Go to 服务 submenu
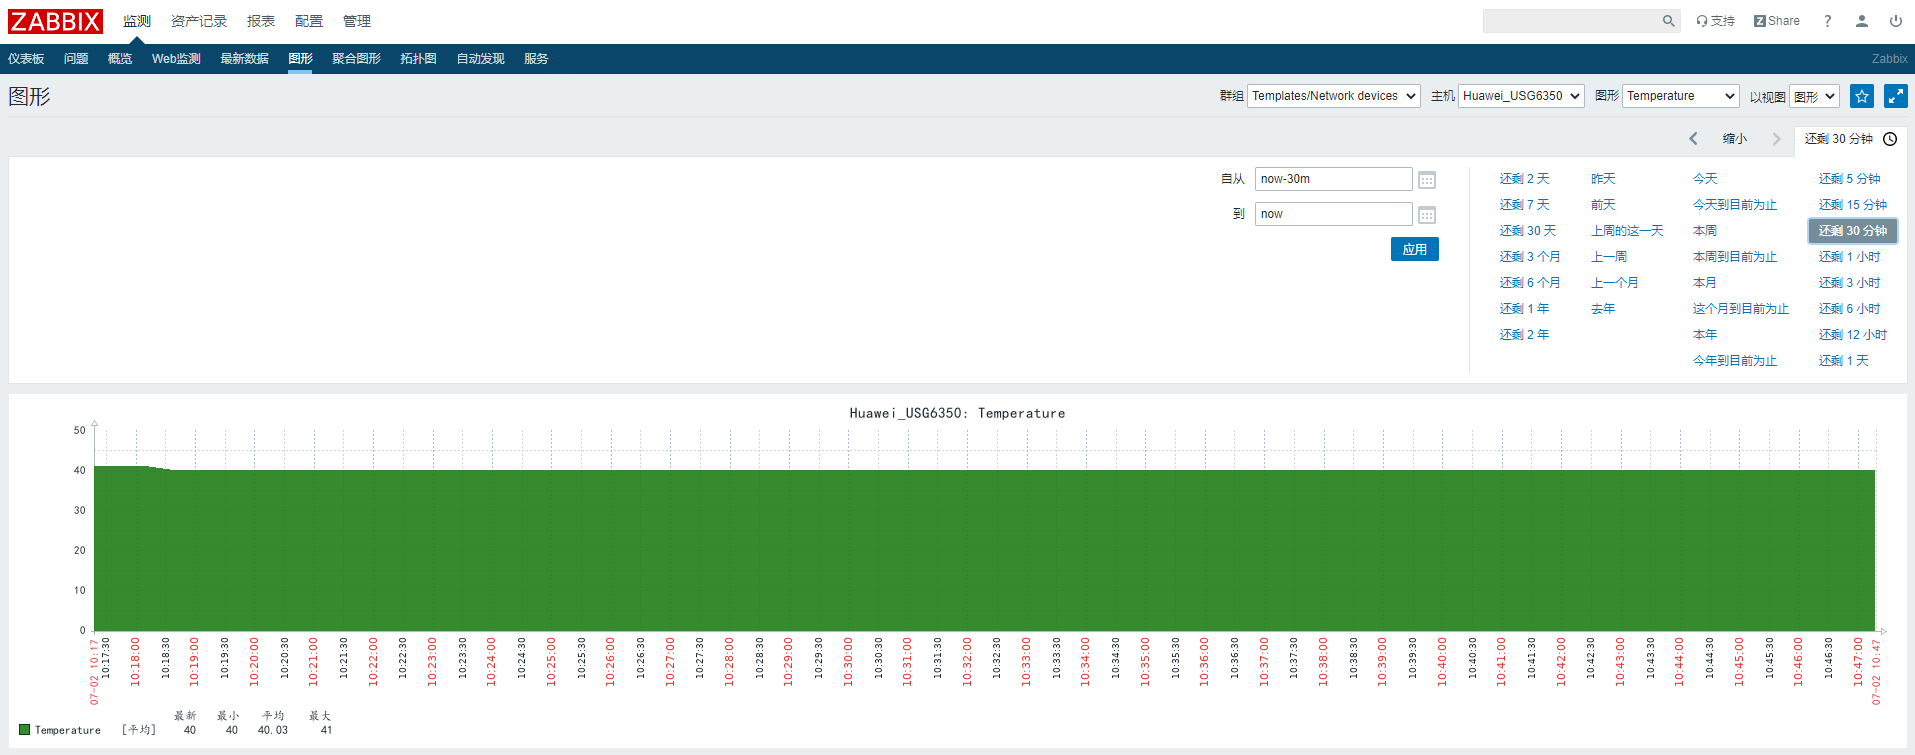Screen dimensions: 1915x755 tap(537, 59)
